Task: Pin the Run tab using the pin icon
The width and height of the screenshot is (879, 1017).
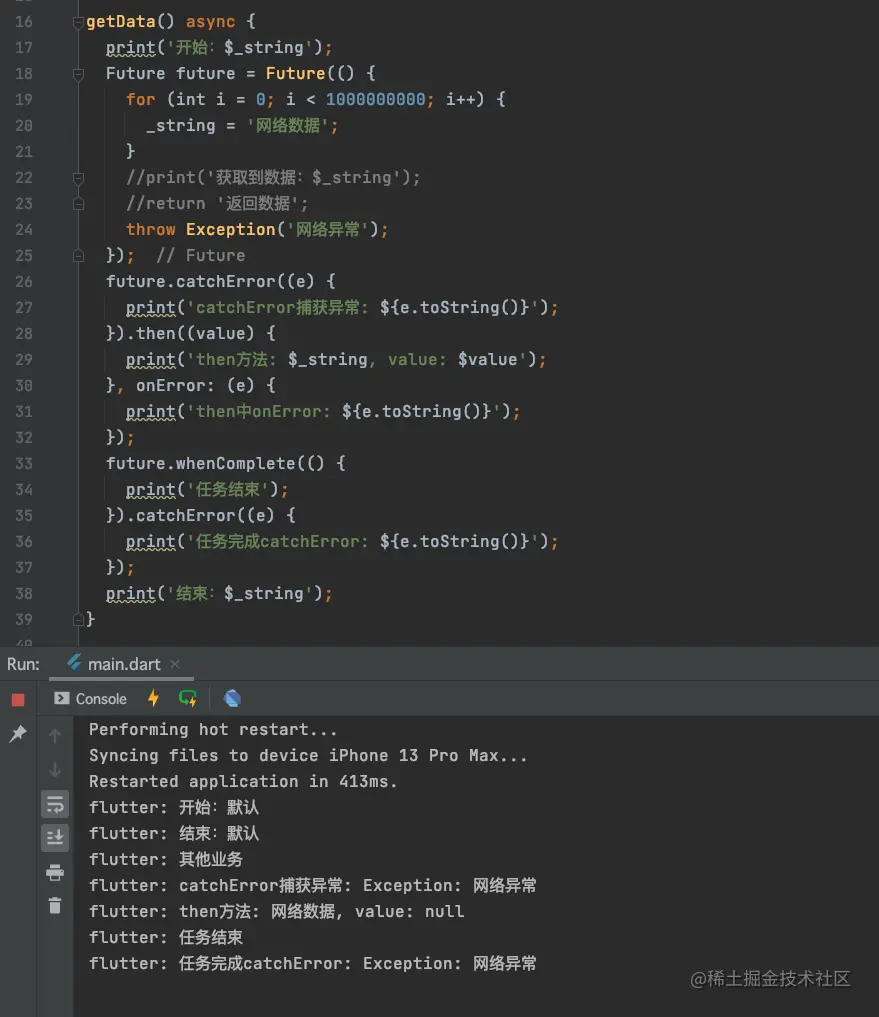Action: click(x=17, y=735)
